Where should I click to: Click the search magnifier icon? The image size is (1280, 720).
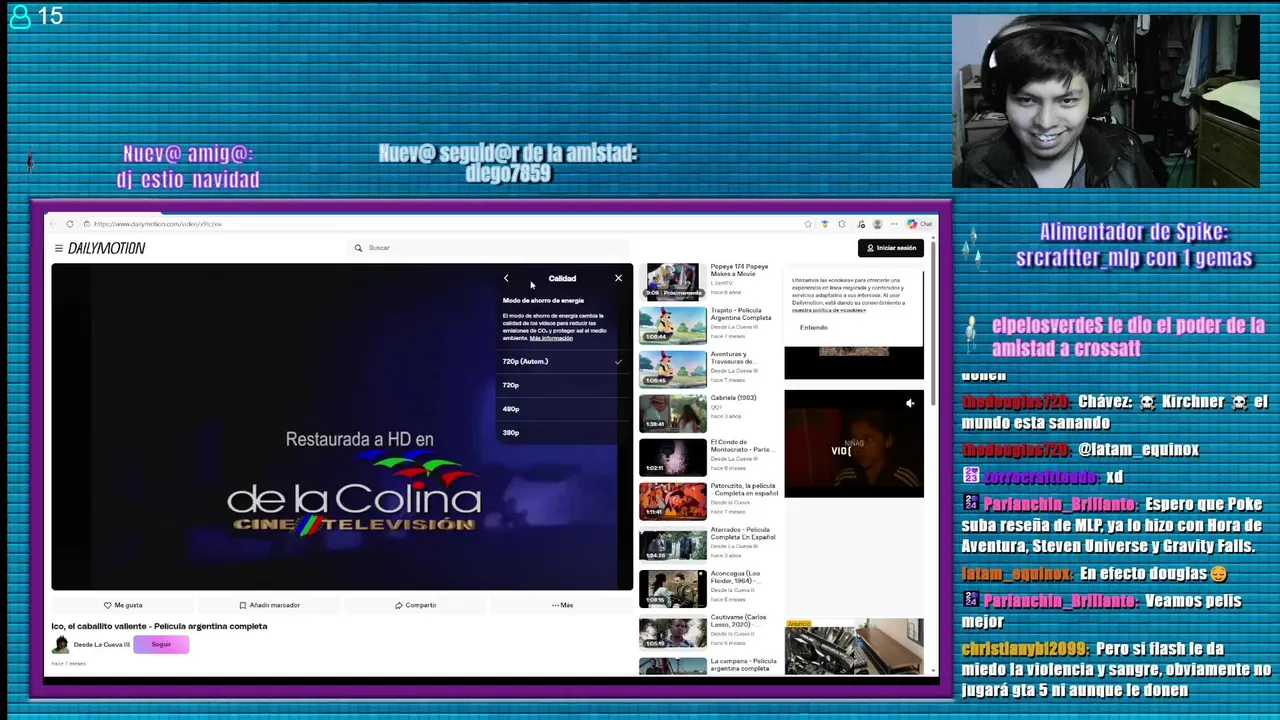358,248
